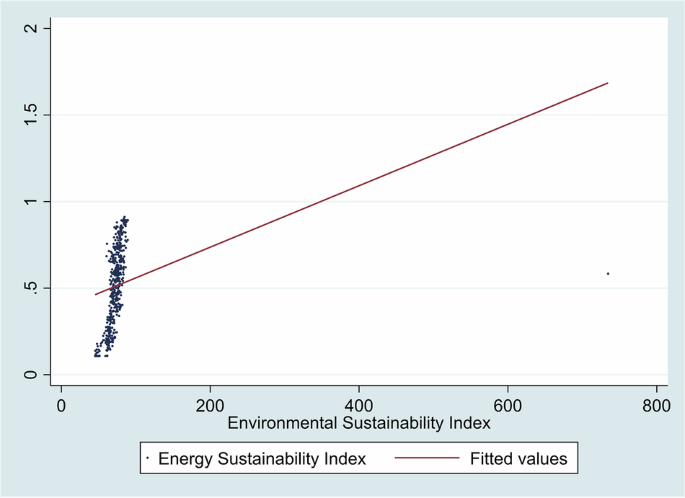685x498 pixels.
Task: Click the red line sample in legend
Action: [427, 459]
